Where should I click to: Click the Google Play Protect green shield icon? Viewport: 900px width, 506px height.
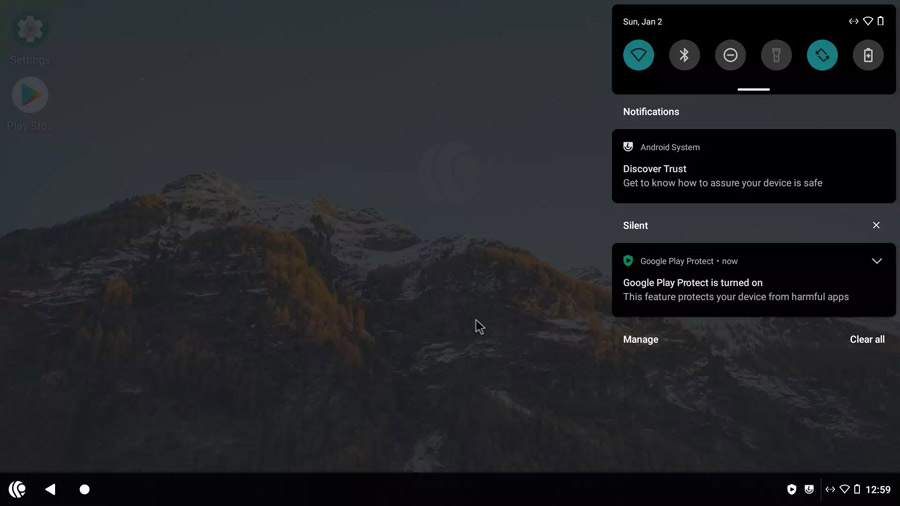(x=628, y=261)
